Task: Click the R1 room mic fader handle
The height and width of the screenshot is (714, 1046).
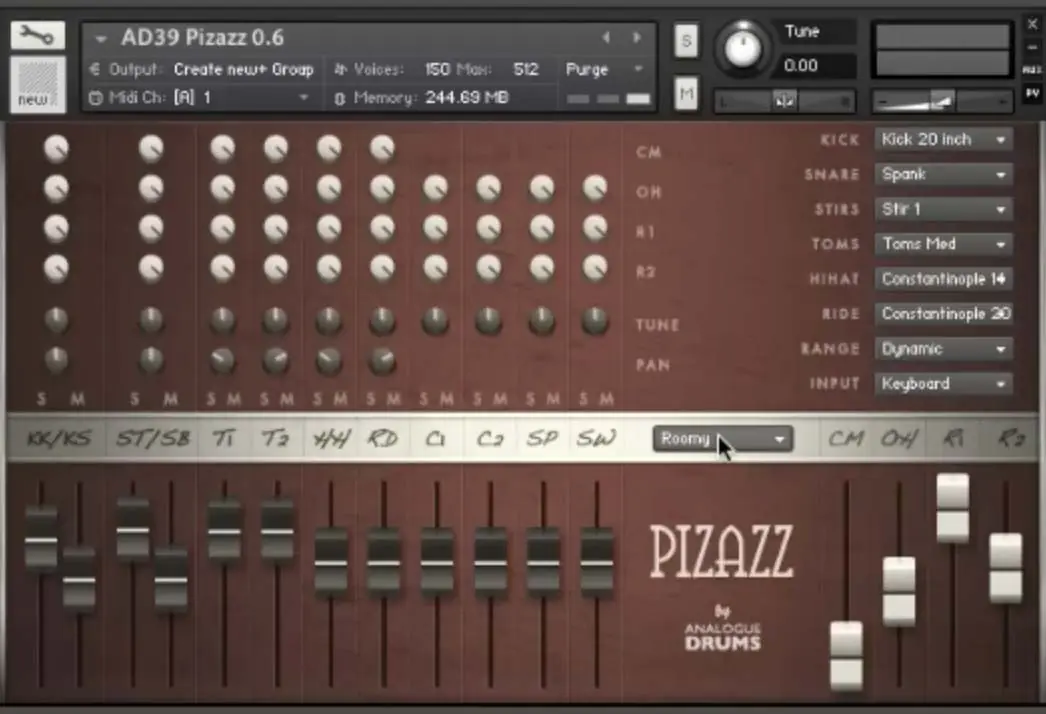Action: coord(953,508)
